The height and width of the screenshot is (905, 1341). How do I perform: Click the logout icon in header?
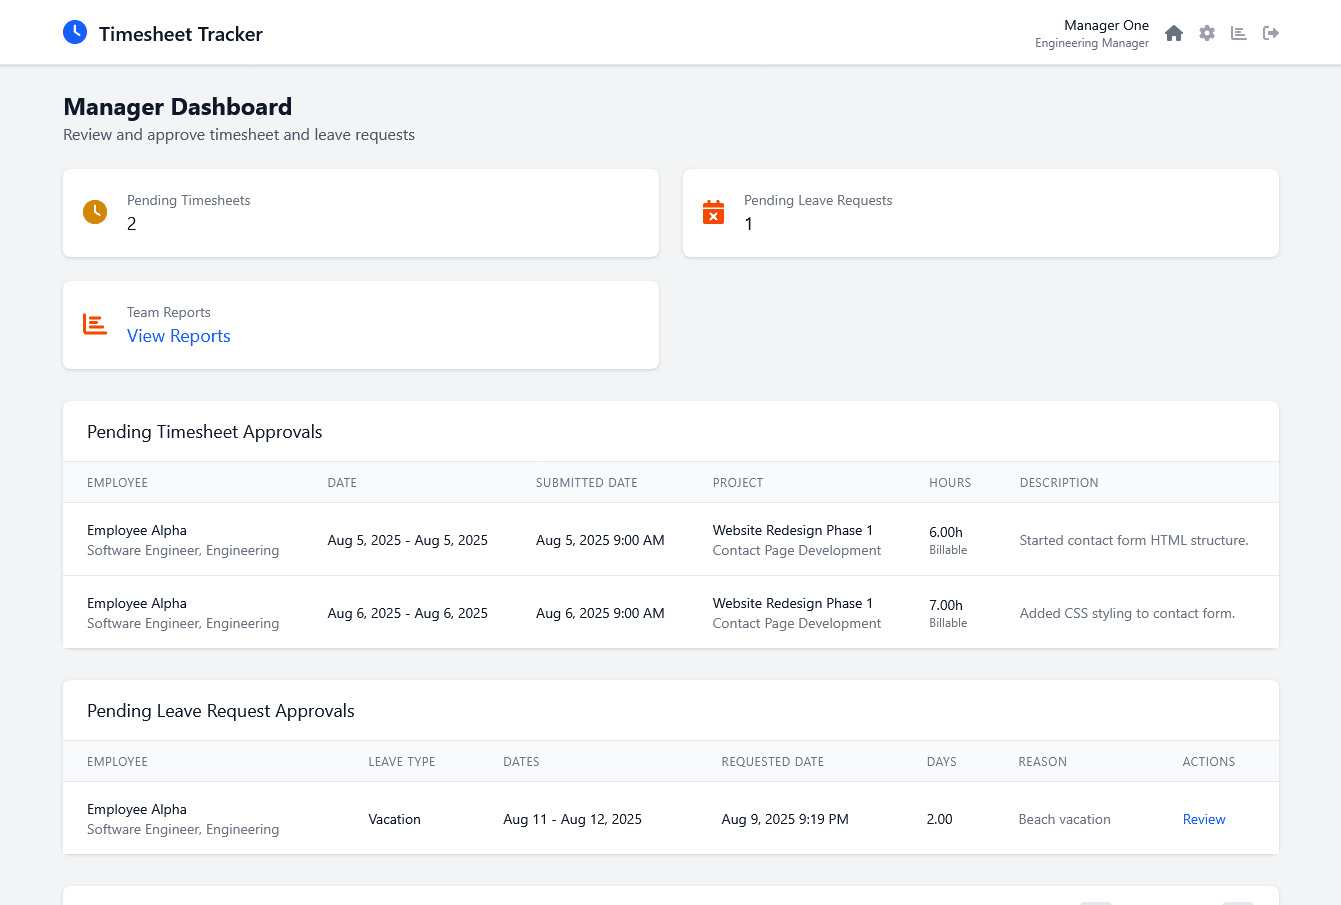pyautogui.click(x=1271, y=33)
